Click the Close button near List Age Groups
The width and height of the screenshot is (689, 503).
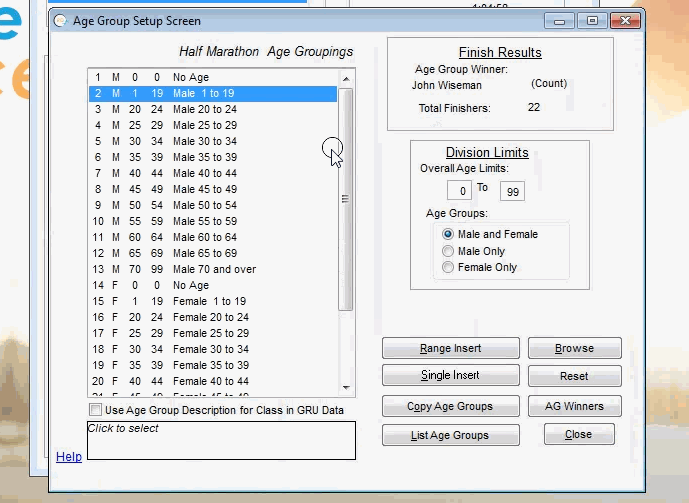click(579, 434)
